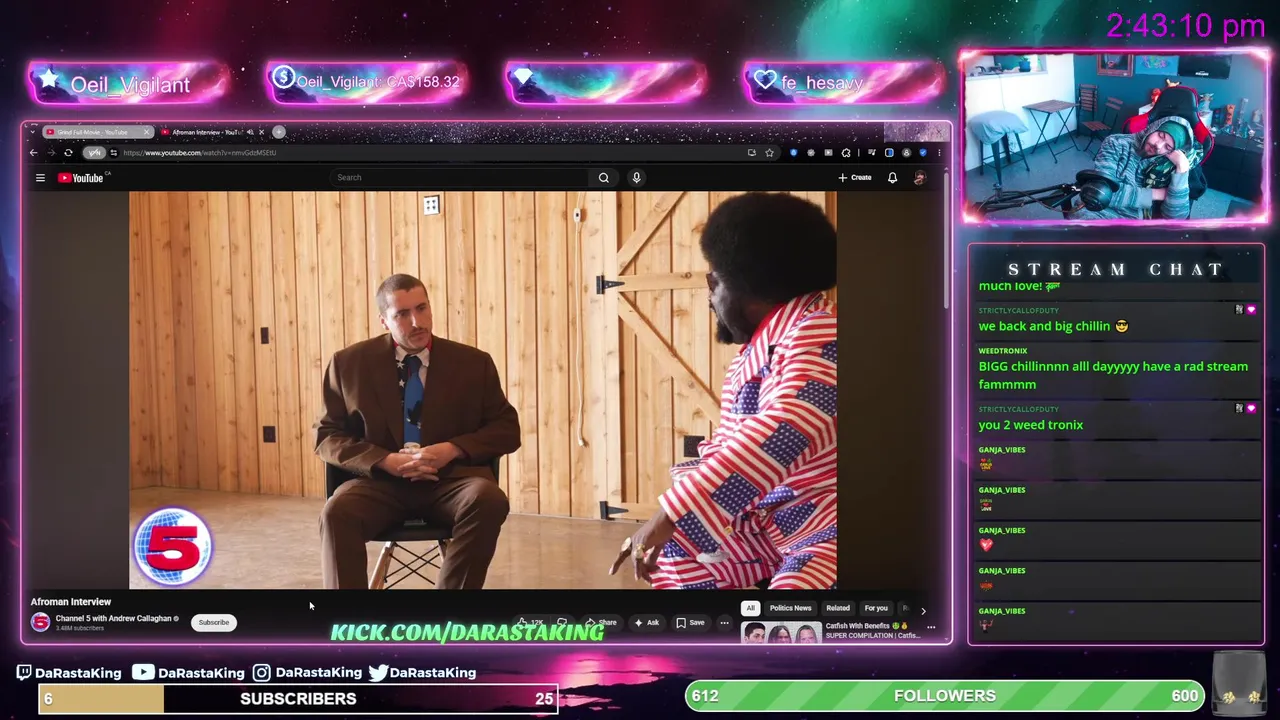Click the Afroman interview video player
The height and width of the screenshot is (720, 1280).
483,390
